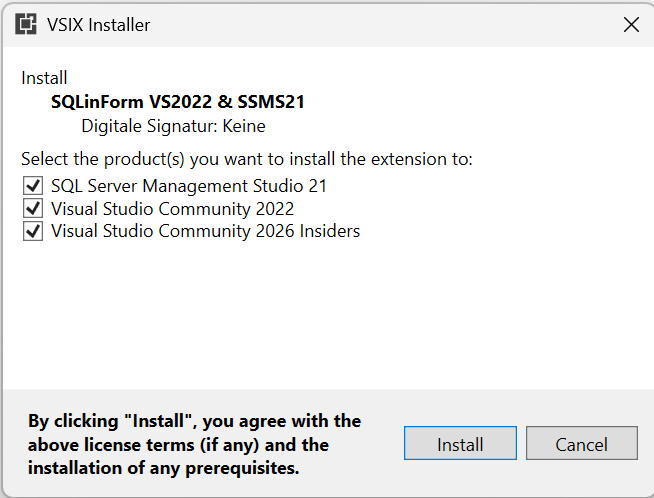This screenshot has width=654, height=498.
Task: Click the license terms agreement notice
Action: point(194,444)
